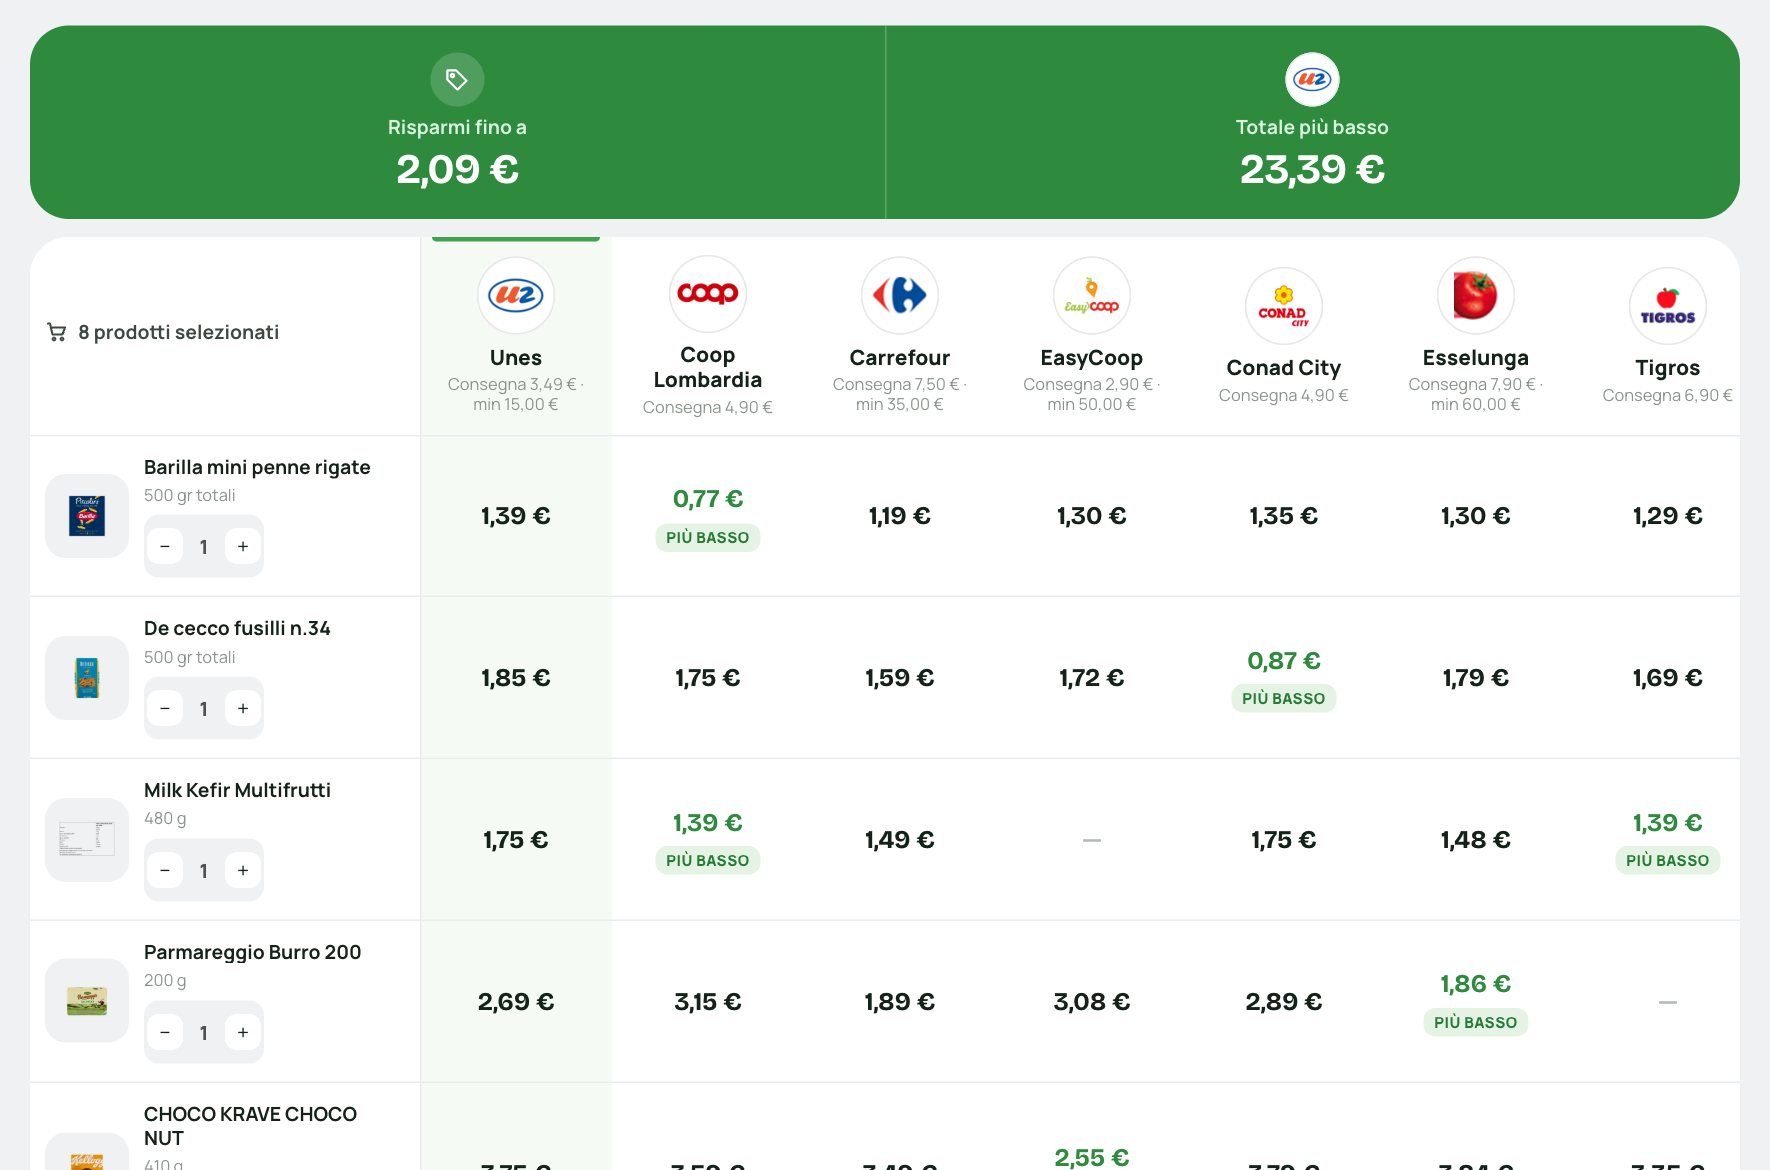Click the U2 logo above Totale più basso
Image resolution: width=1770 pixels, height=1170 pixels.
1312,79
